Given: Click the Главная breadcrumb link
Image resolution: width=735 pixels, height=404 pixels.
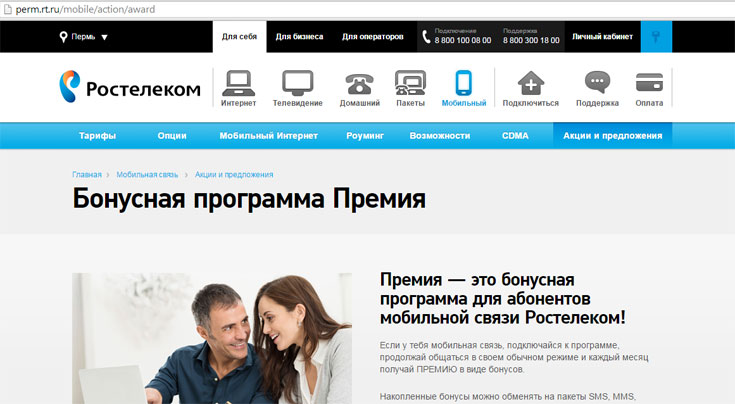Looking at the screenshot, I should [86, 174].
